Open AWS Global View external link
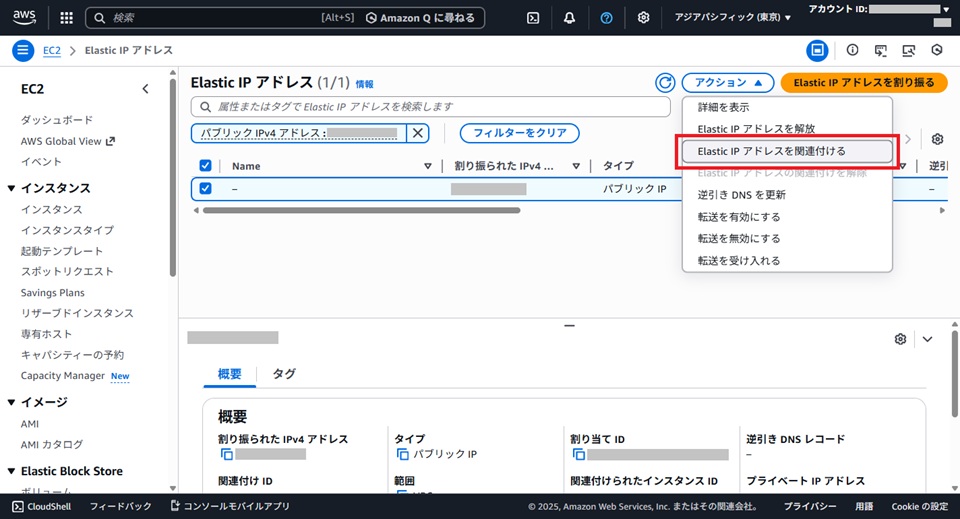Image resolution: width=960 pixels, height=519 pixels. pyautogui.click(x=67, y=141)
